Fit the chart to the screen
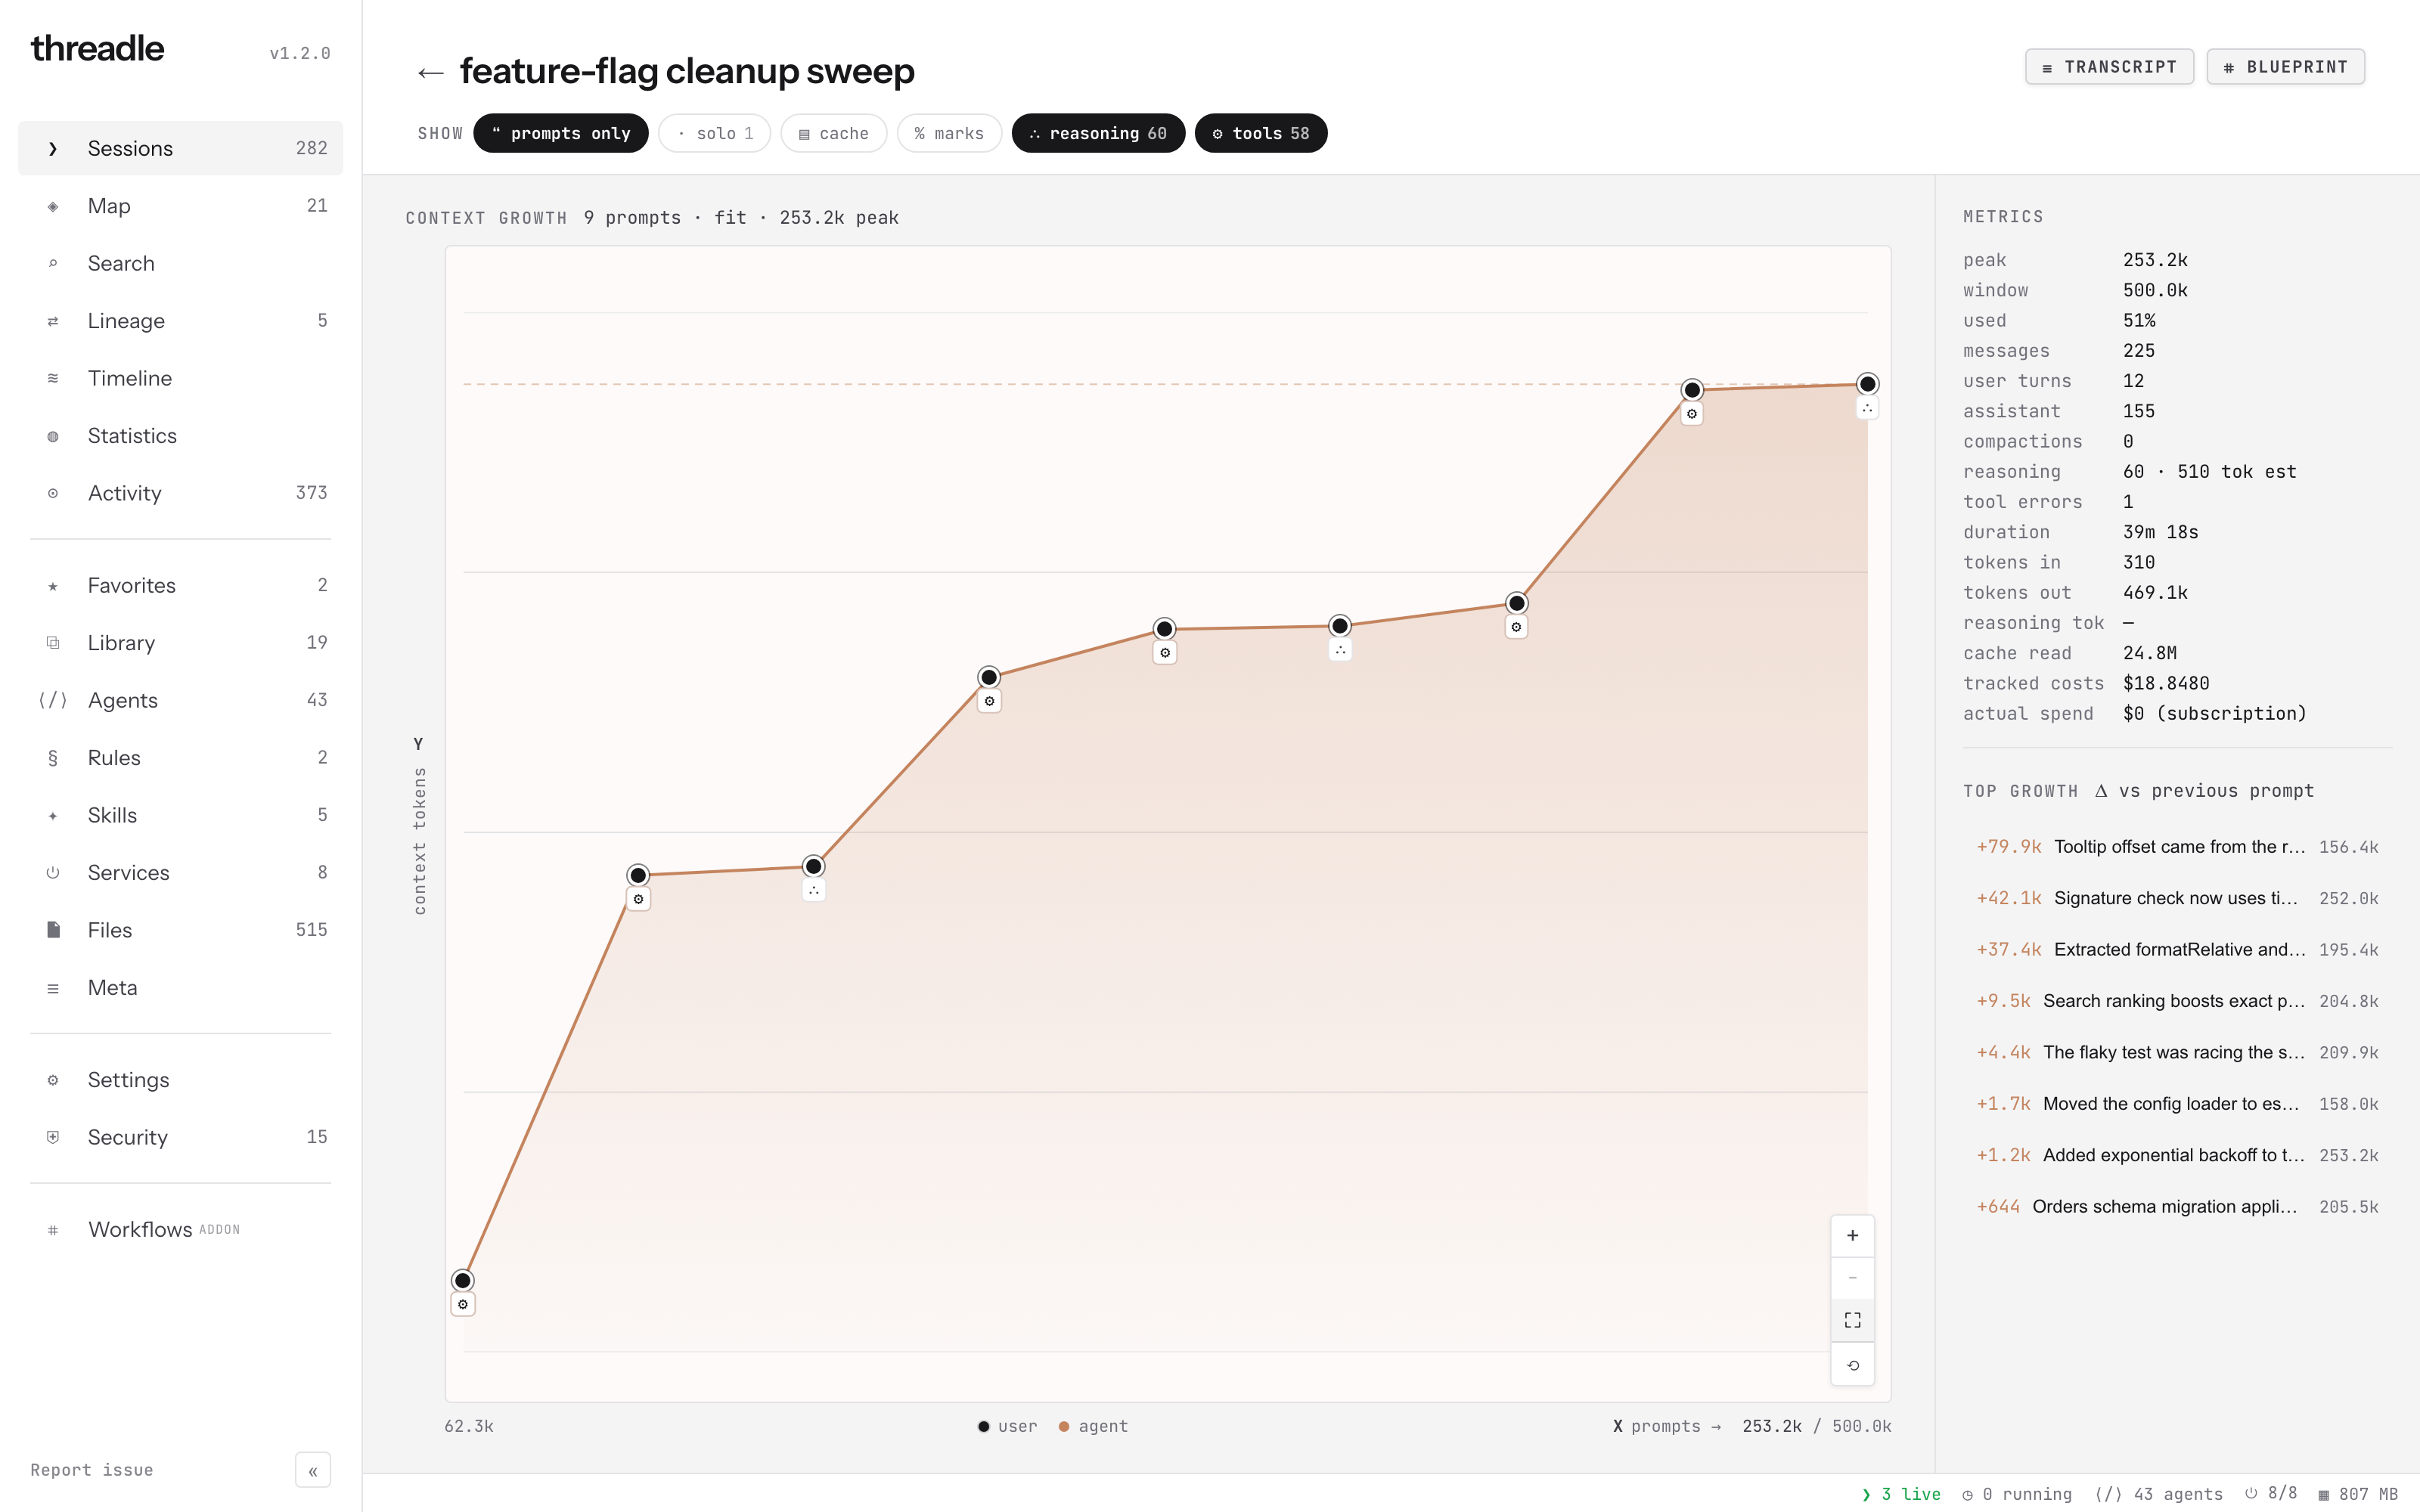This screenshot has width=2420, height=1512. (1852, 1321)
